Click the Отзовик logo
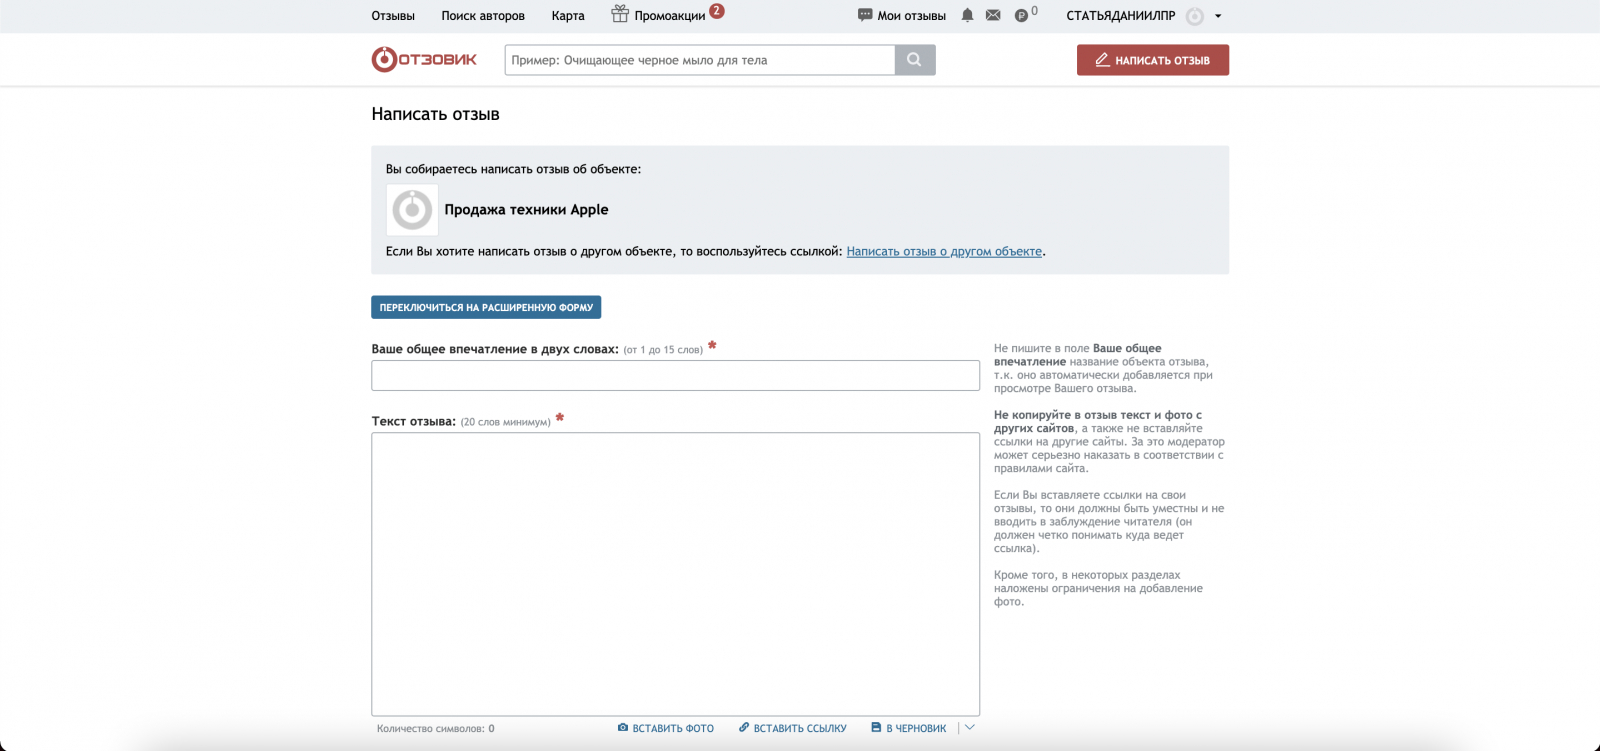1600x751 pixels. [x=424, y=60]
